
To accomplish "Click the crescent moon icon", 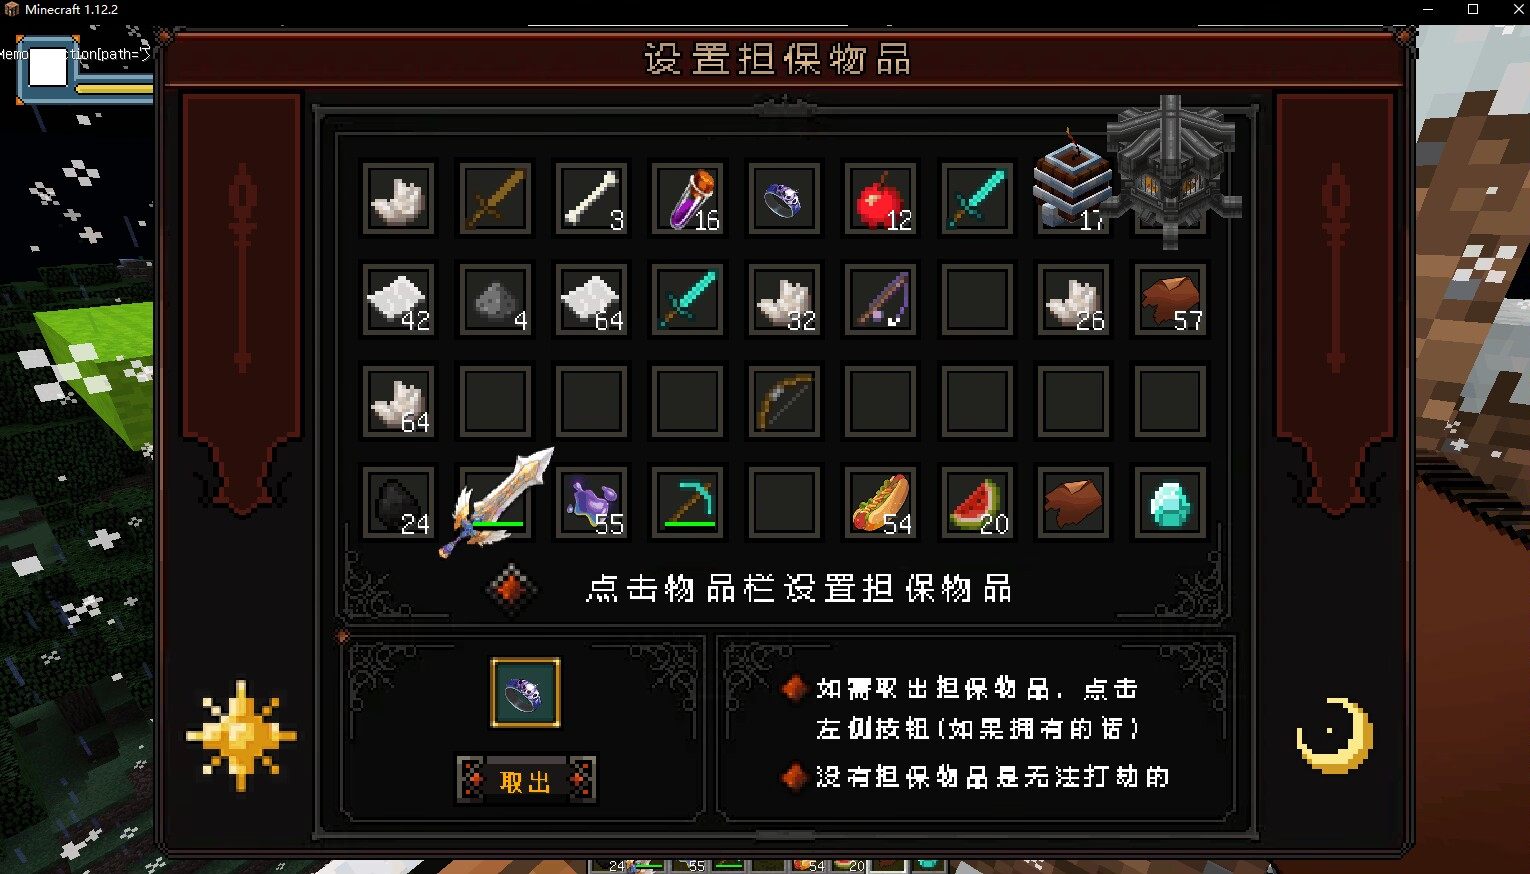I will point(1336,736).
